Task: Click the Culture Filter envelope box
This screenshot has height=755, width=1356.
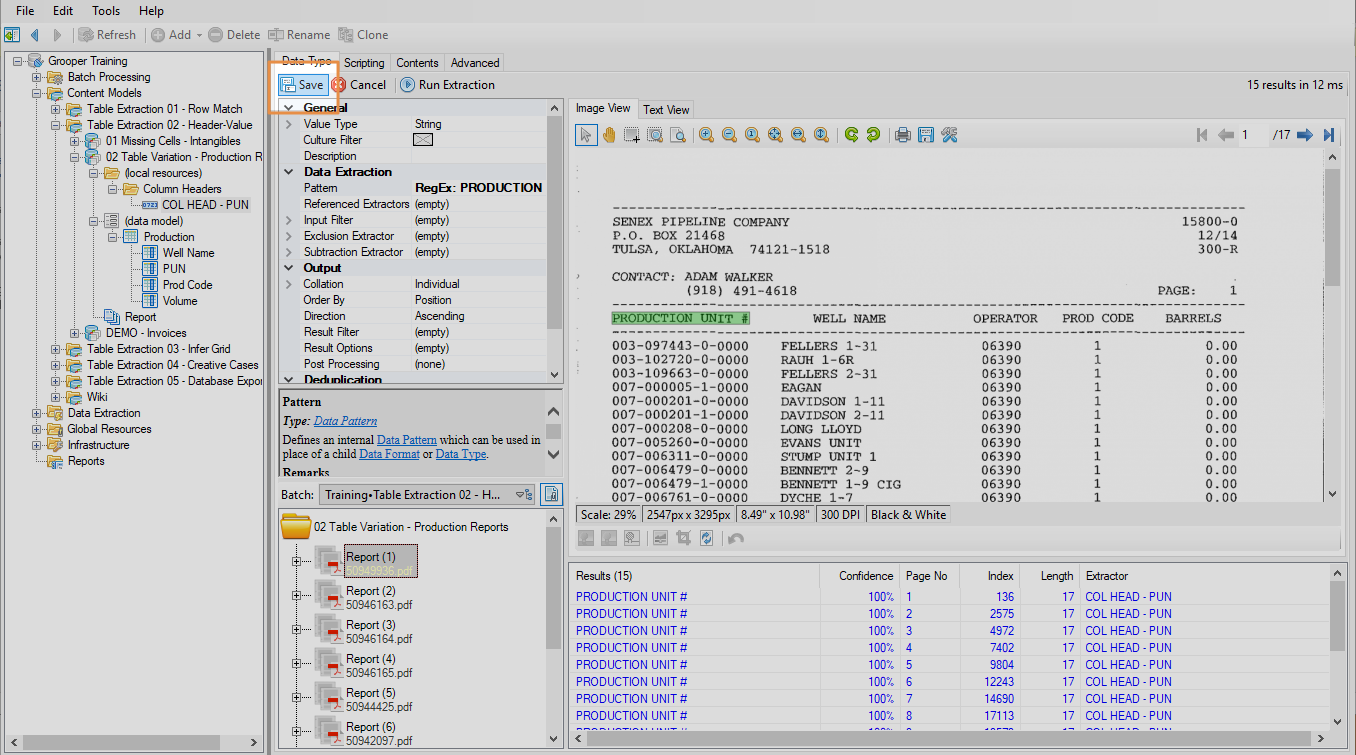Action: [422, 140]
